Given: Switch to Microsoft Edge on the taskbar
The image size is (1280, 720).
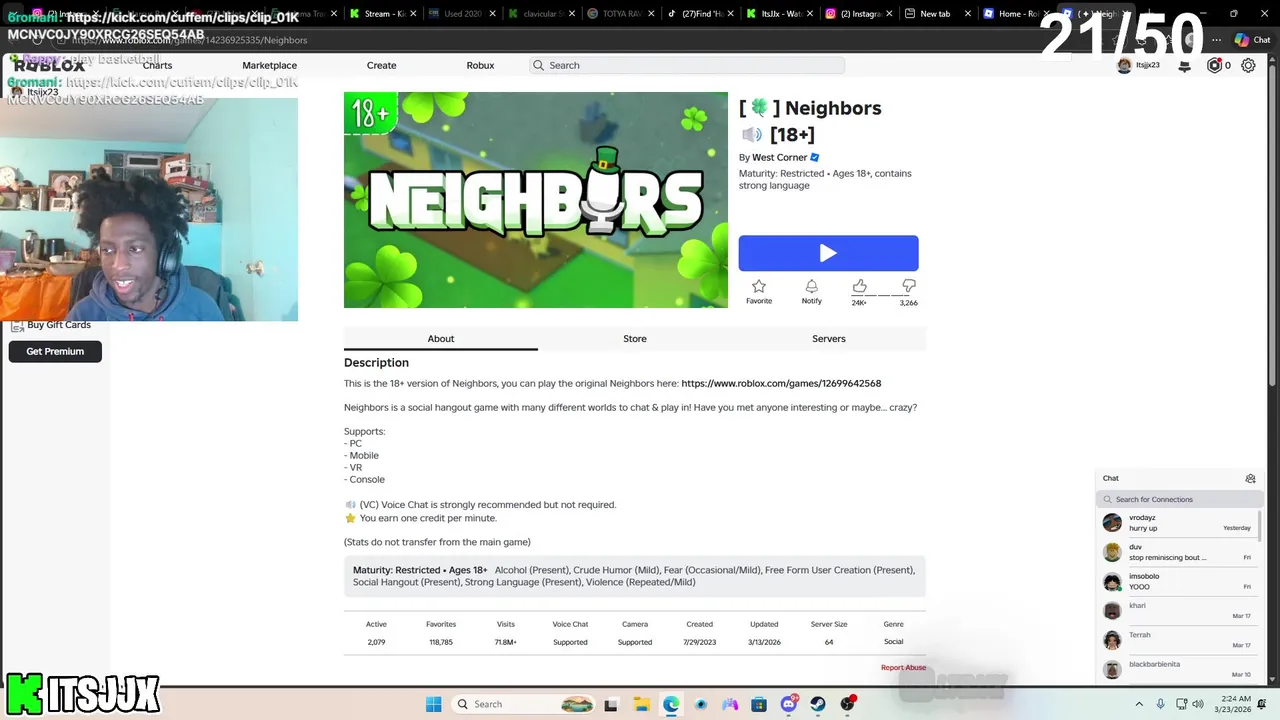Looking at the screenshot, I should click(671, 704).
